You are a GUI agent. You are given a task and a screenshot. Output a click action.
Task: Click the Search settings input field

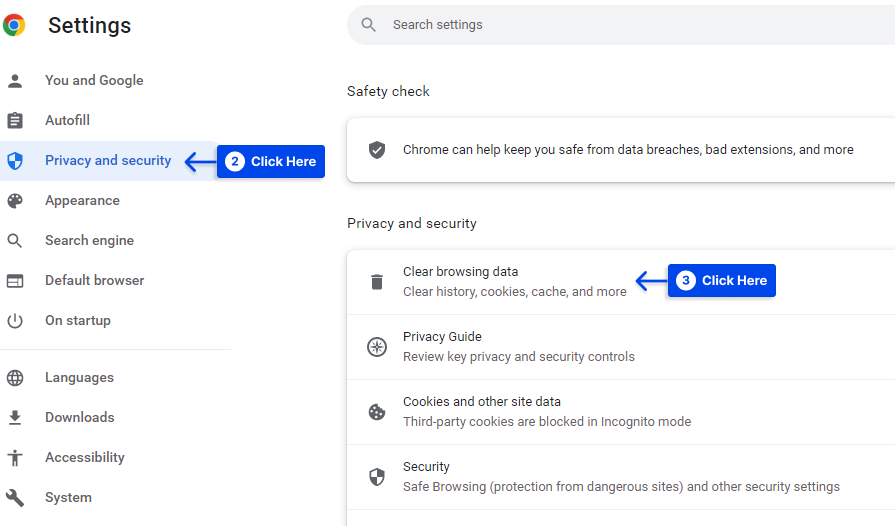pyautogui.click(x=621, y=25)
